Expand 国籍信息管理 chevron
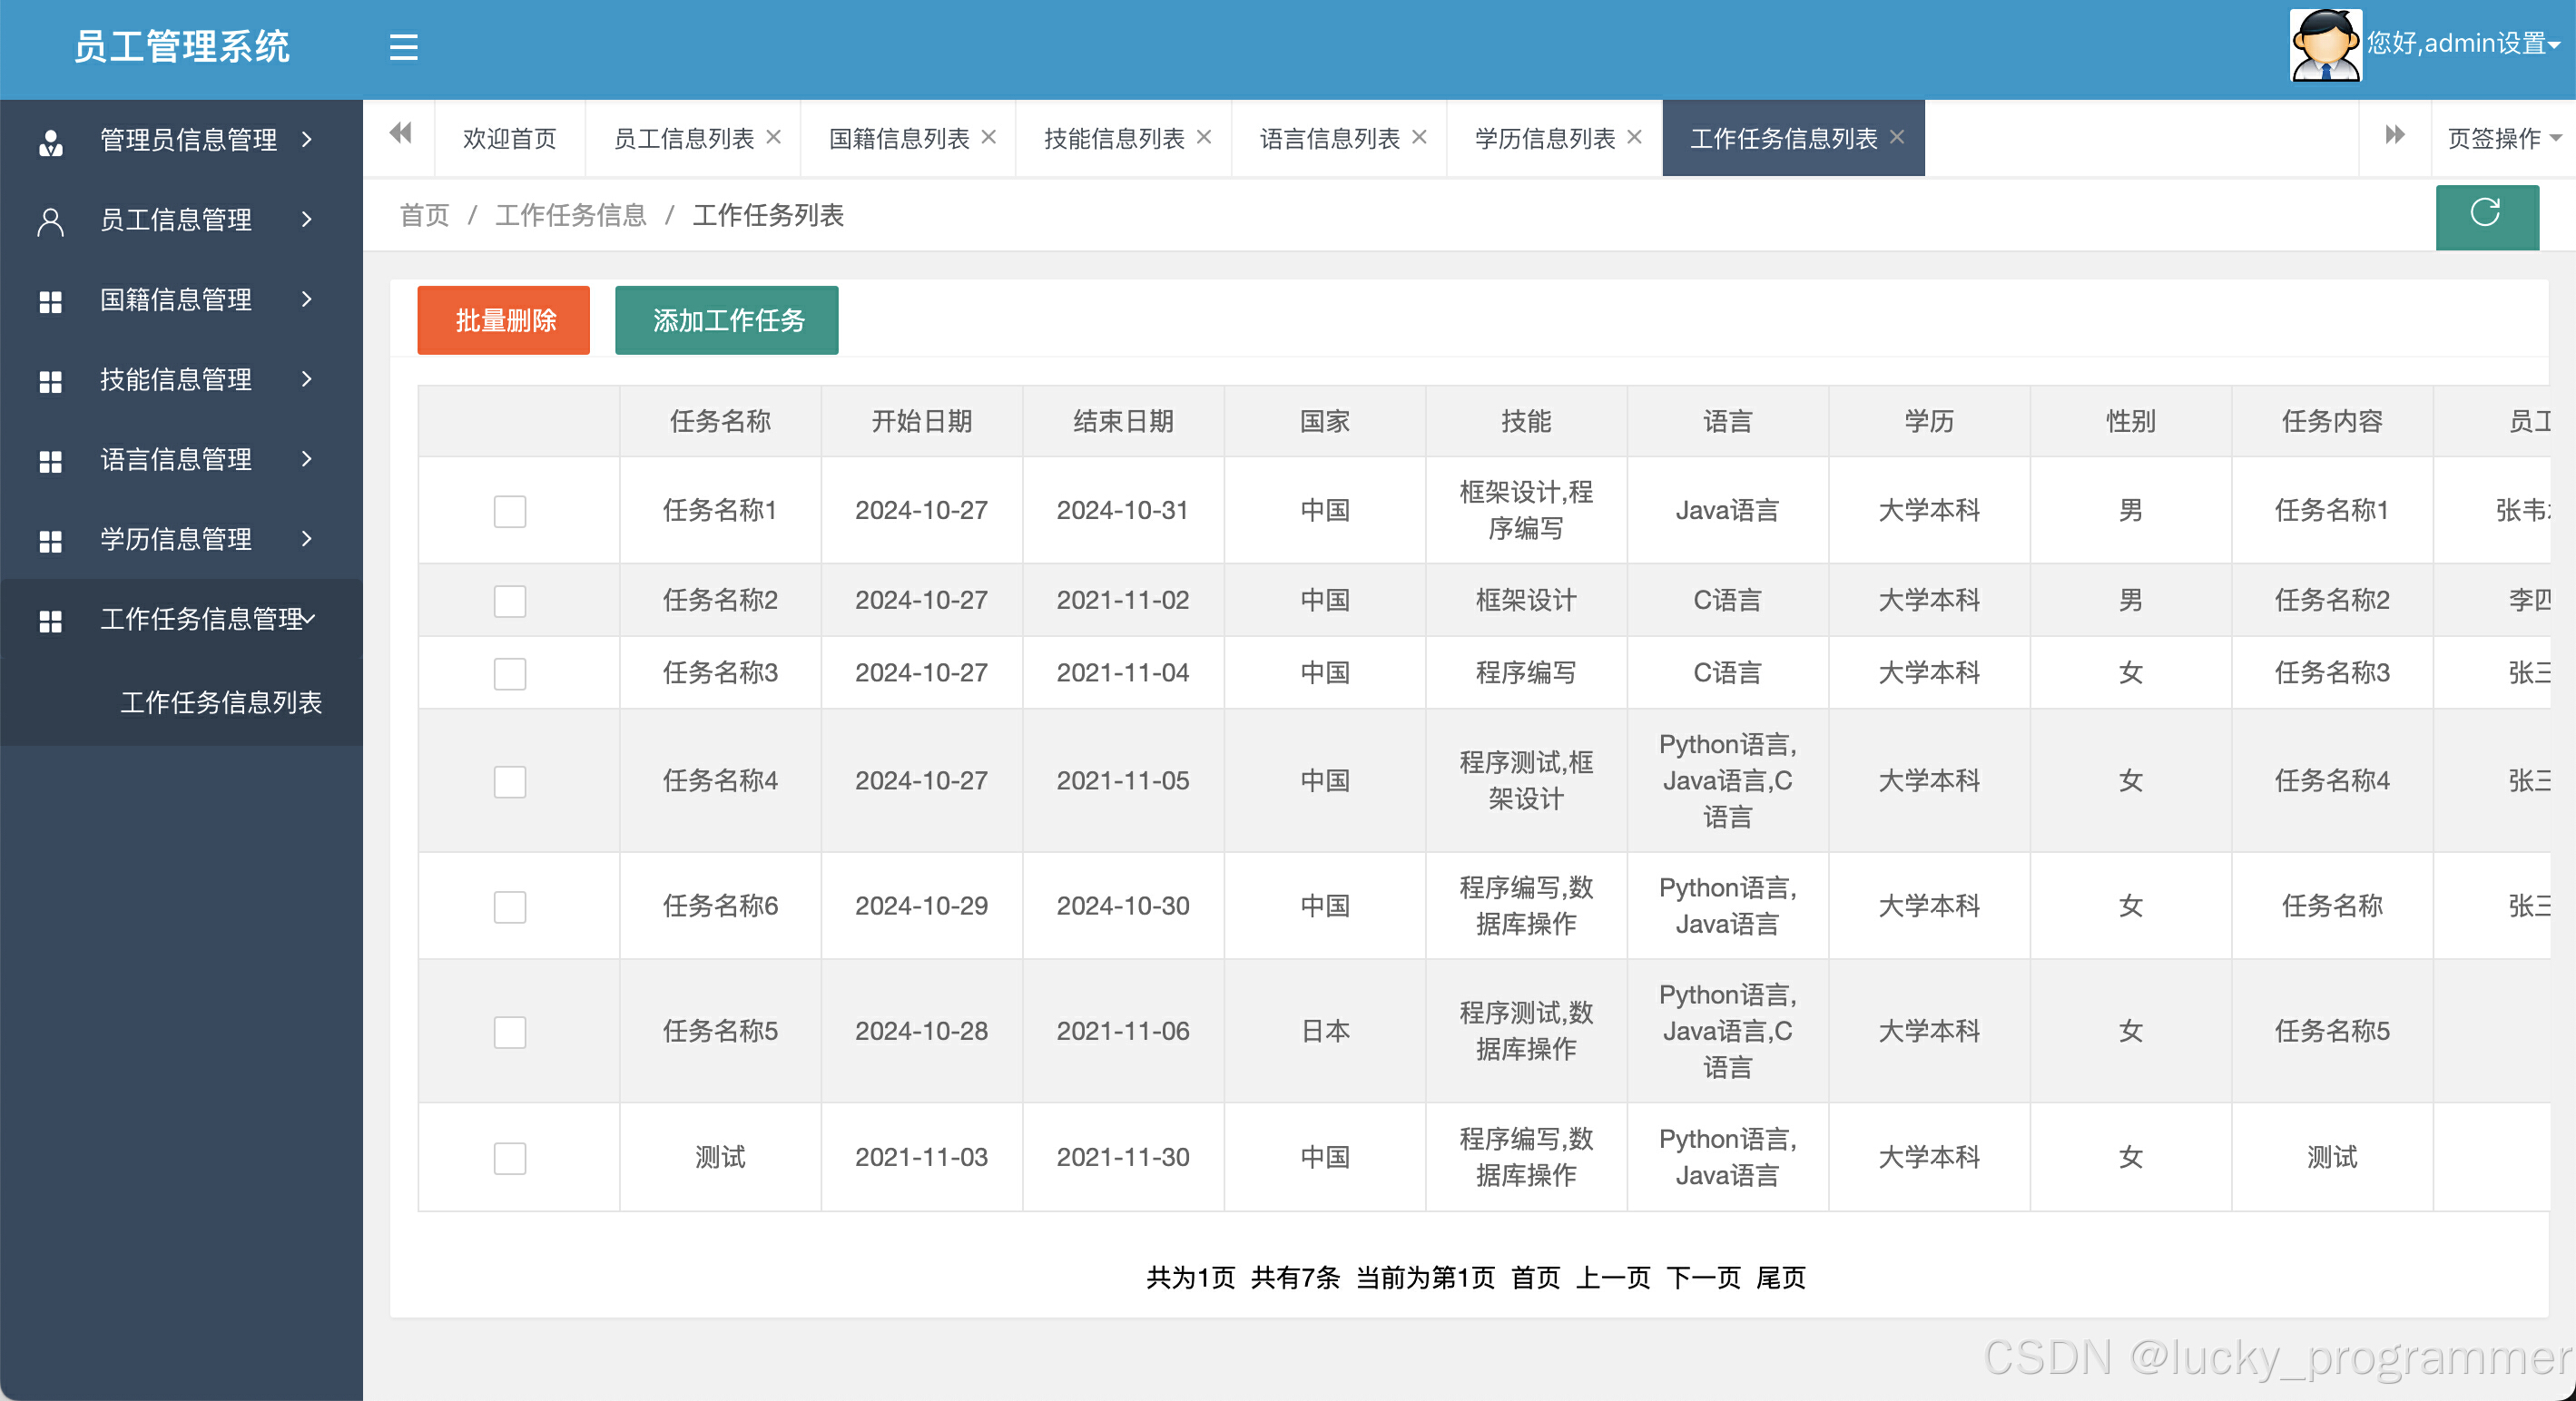This screenshot has width=2576, height=1401. (x=307, y=299)
